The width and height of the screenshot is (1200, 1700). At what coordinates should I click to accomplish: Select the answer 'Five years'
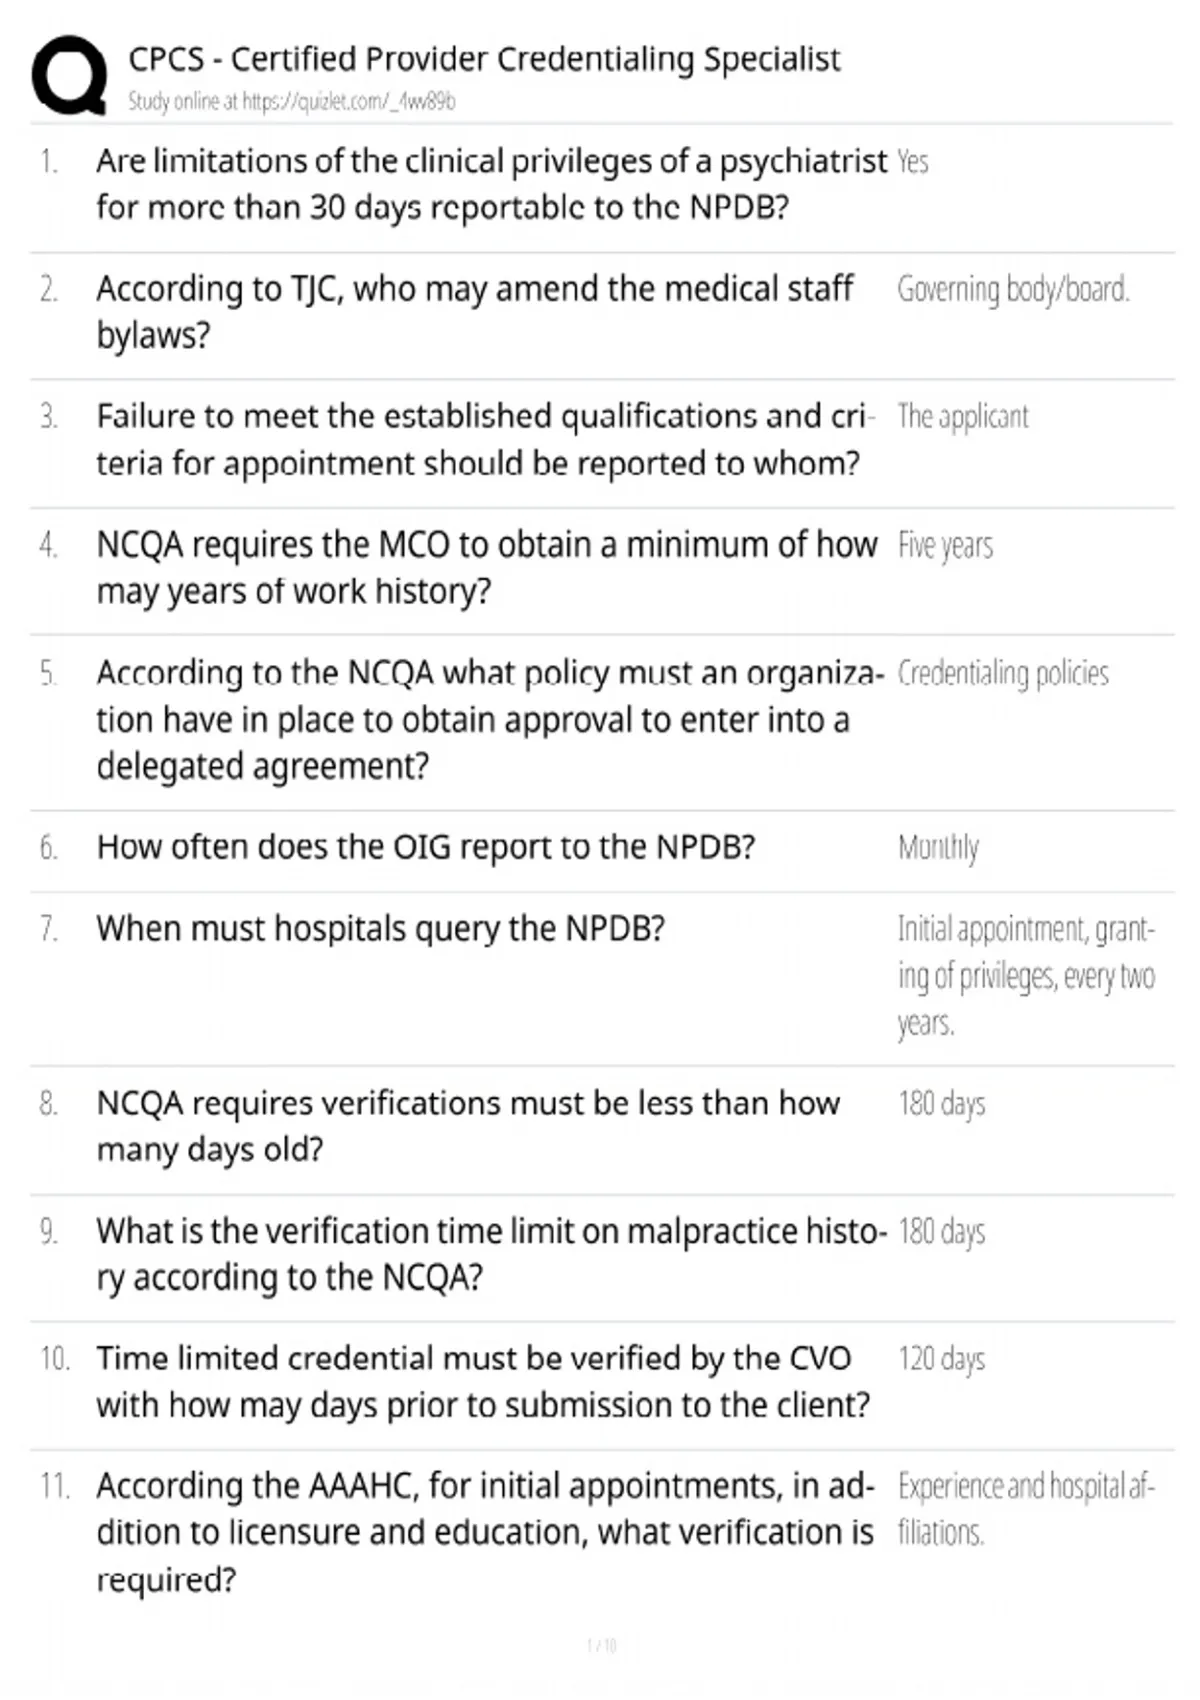pyautogui.click(x=945, y=545)
